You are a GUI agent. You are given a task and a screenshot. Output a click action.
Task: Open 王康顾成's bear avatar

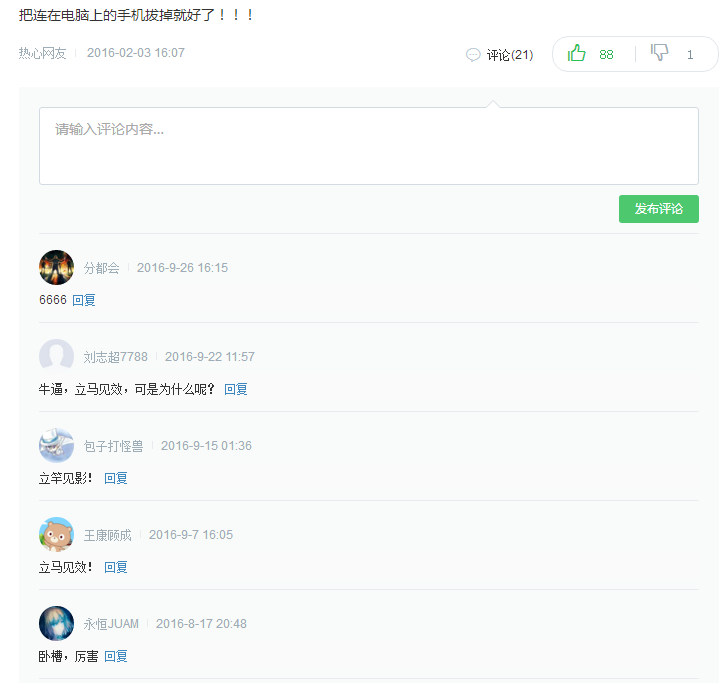click(56, 535)
